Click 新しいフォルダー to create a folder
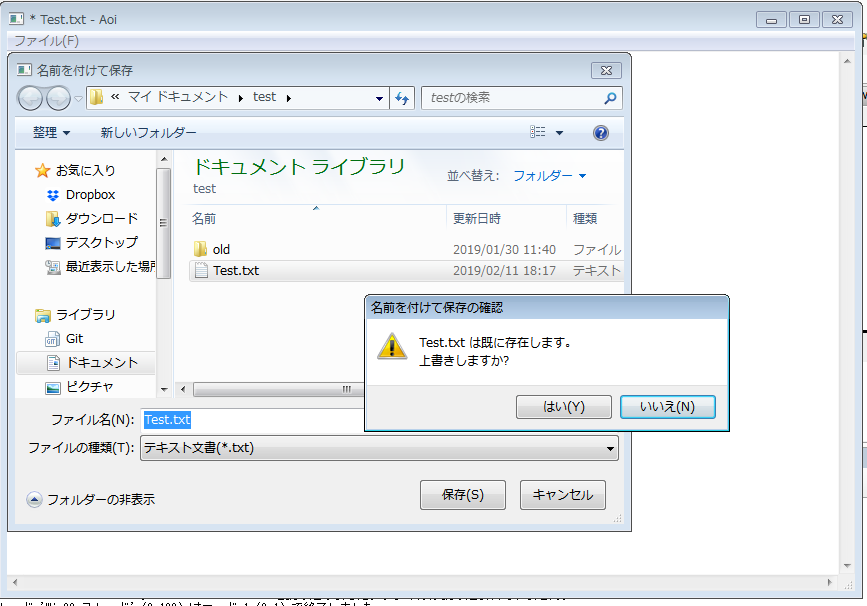This screenshot has width=867, height=606. click(148, 133)
